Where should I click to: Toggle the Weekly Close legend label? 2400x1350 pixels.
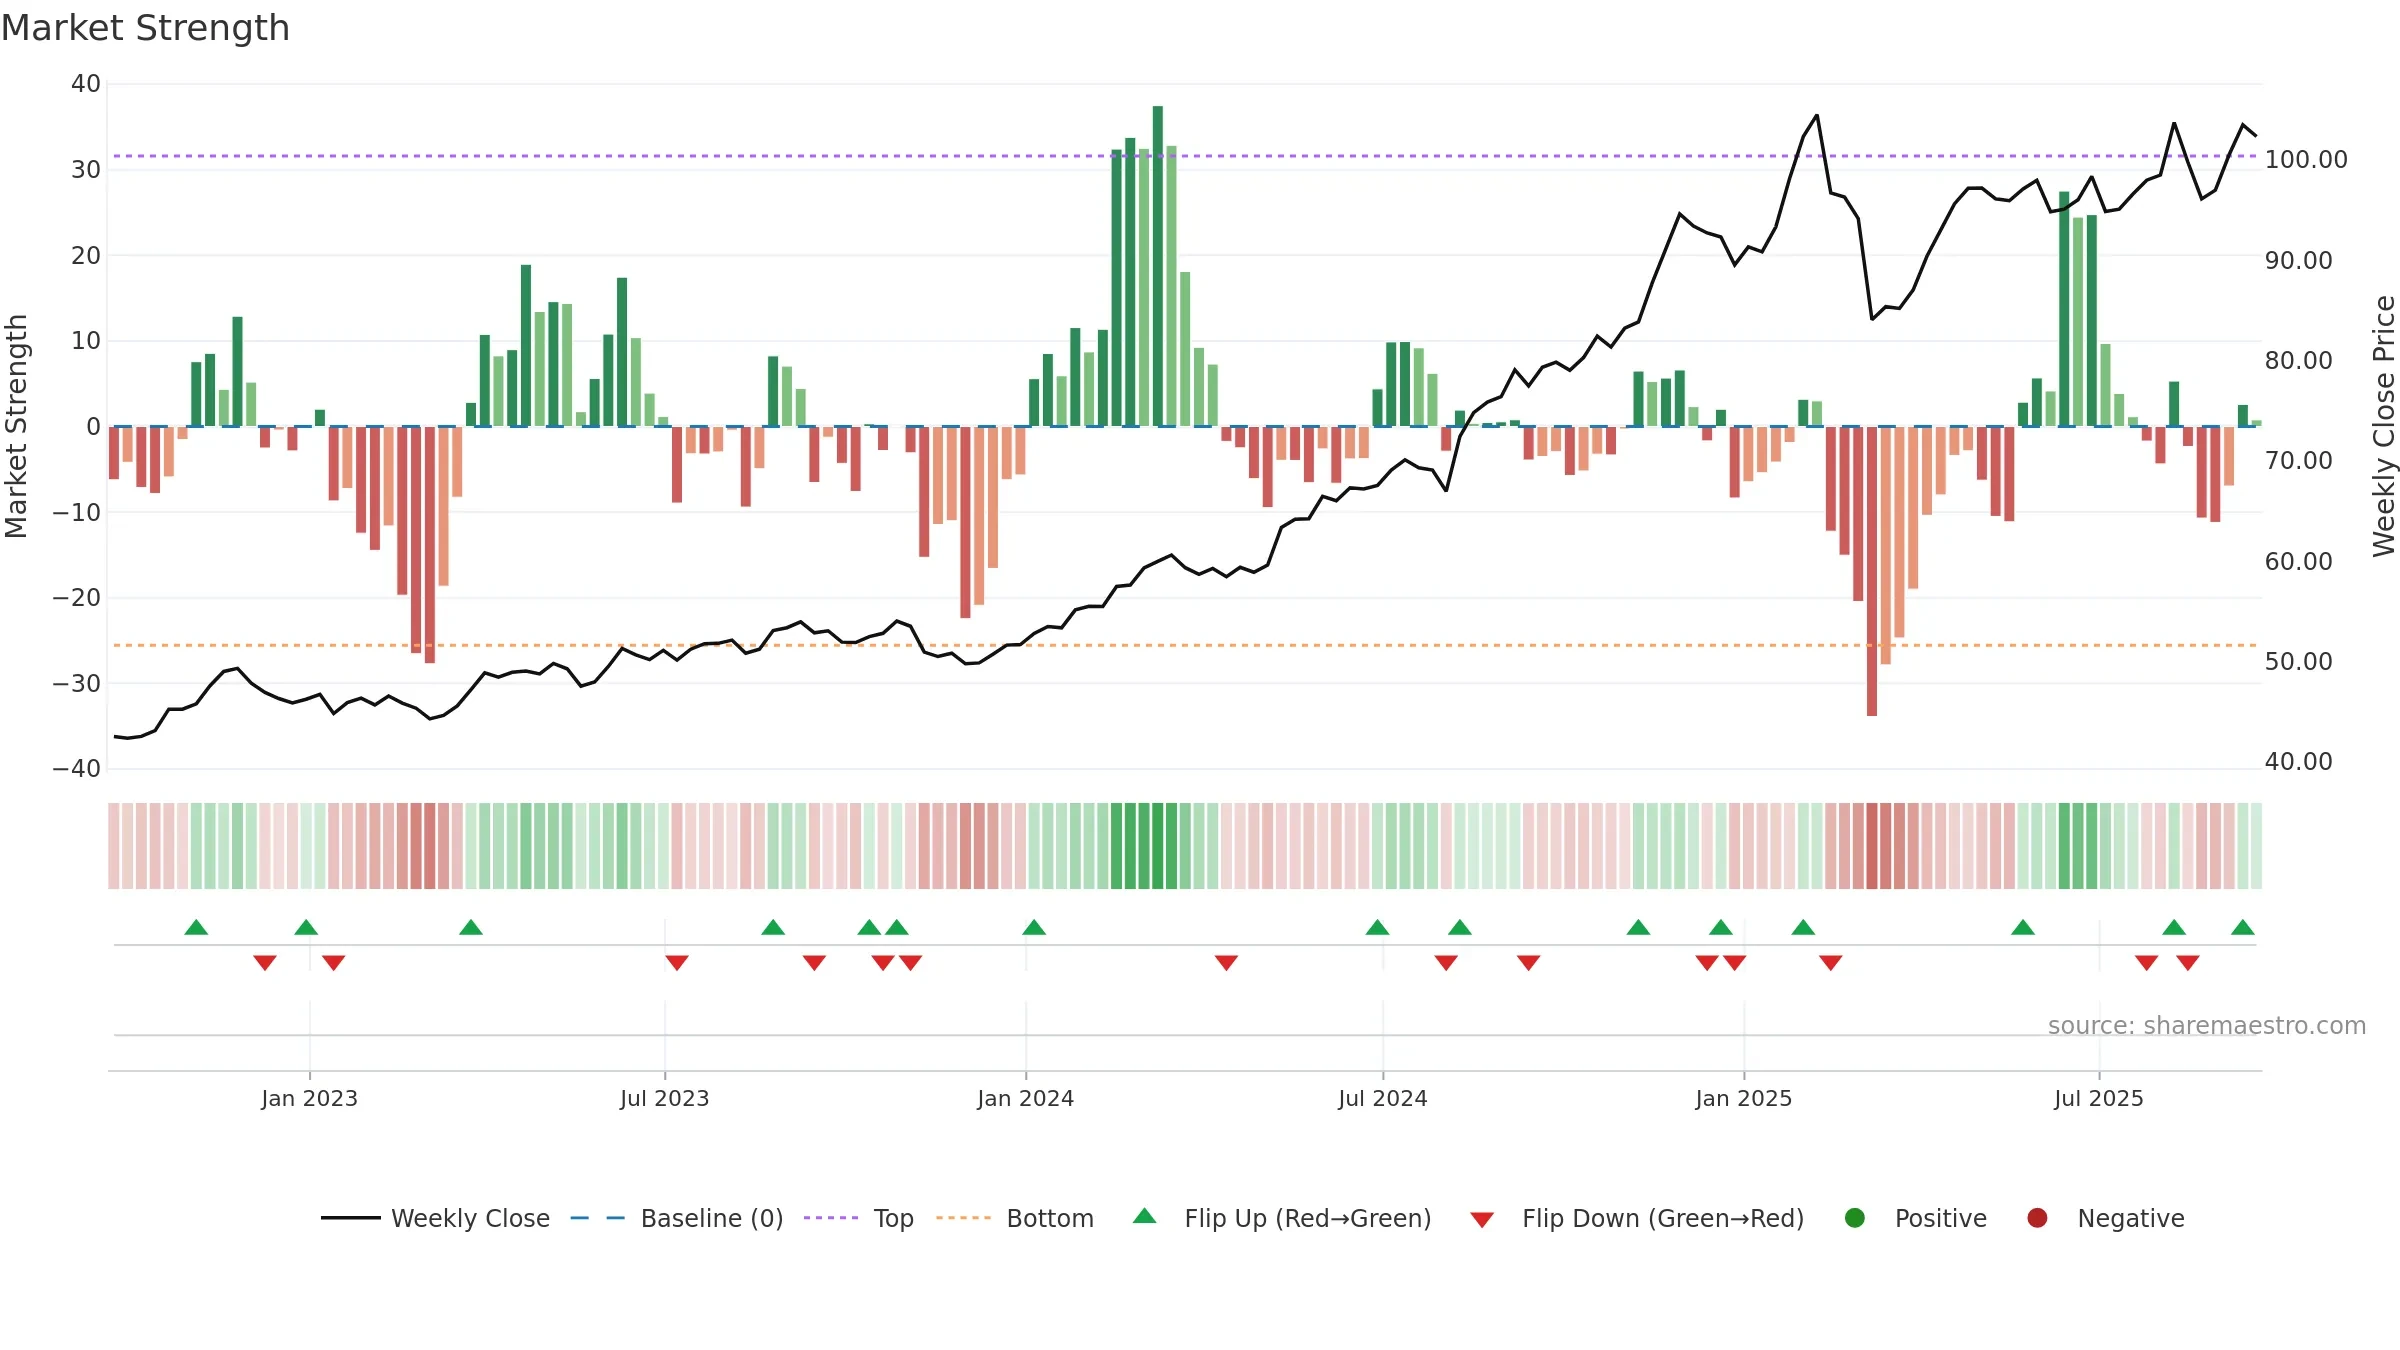[470, 1218]
